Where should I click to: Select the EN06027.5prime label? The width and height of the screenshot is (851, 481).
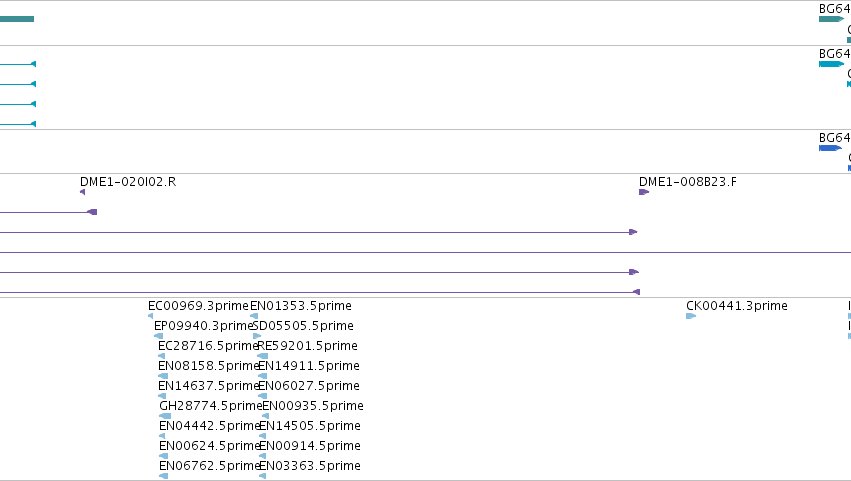(309, 386)
